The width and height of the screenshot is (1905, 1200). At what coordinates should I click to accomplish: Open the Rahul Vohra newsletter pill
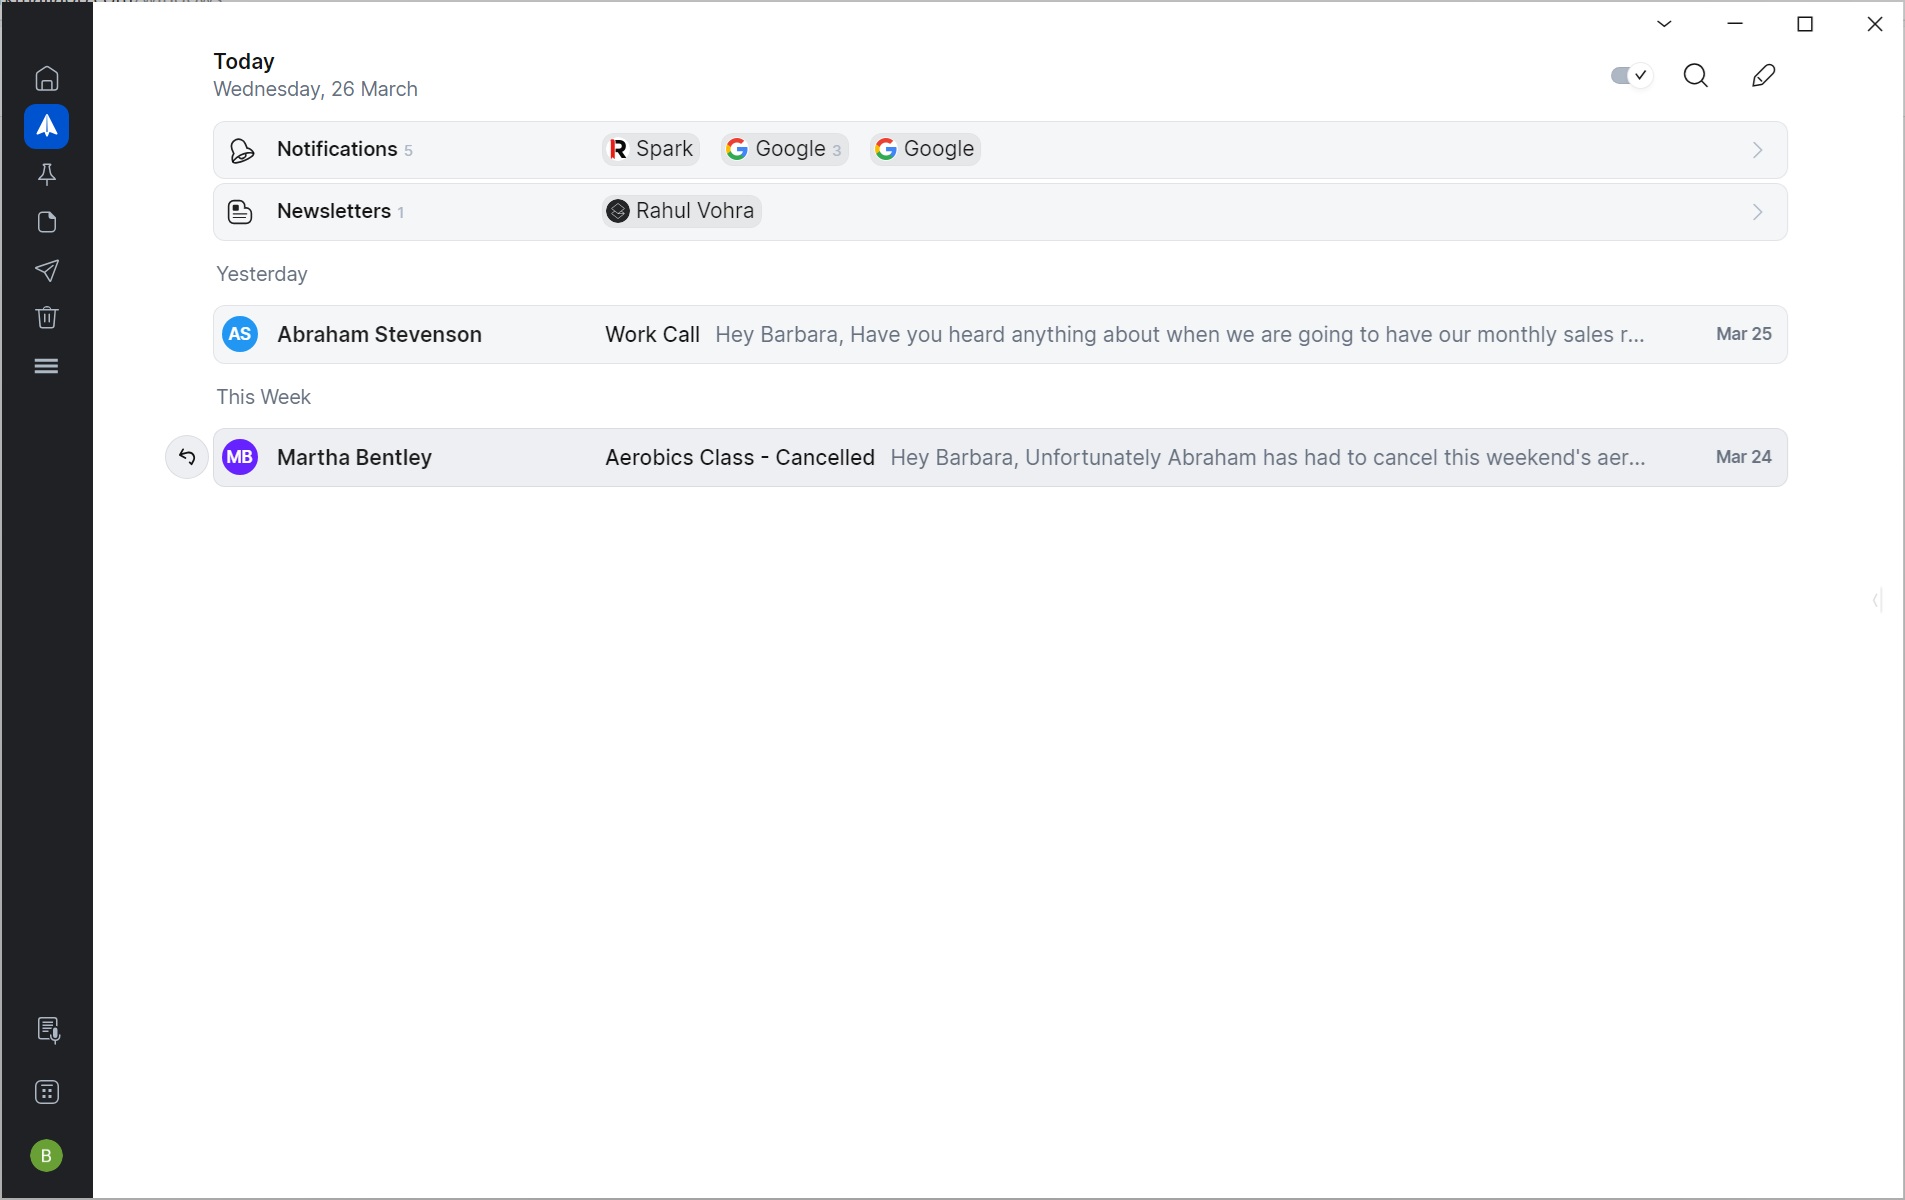pos(681,211)
